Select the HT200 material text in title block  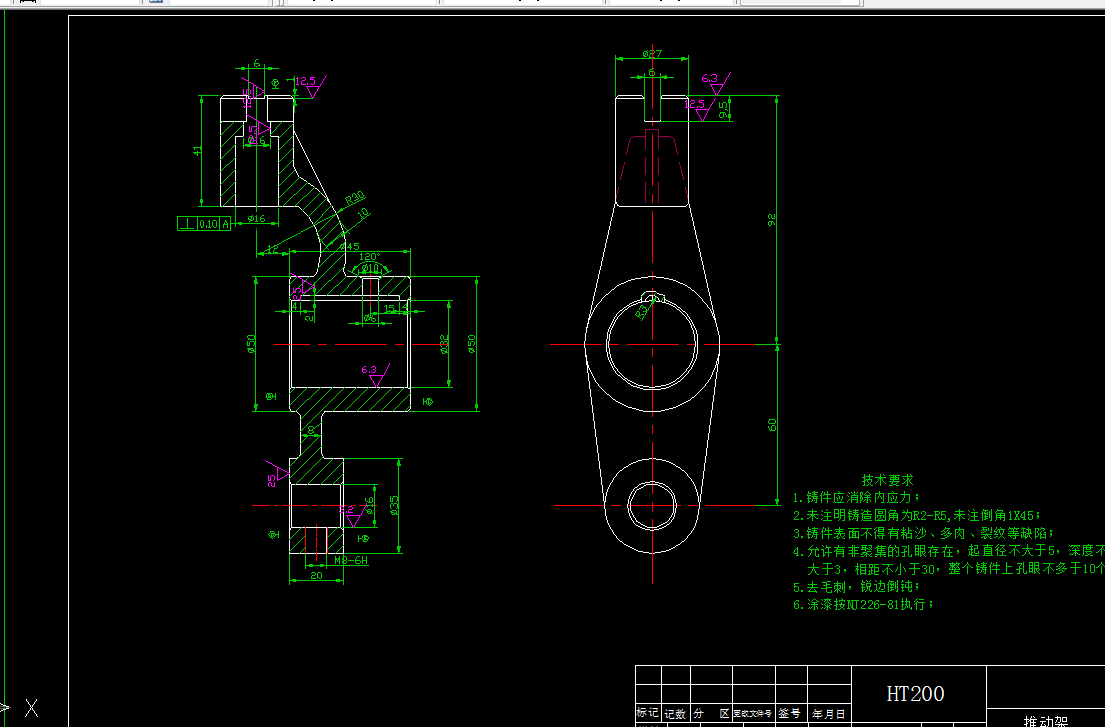coord(915,694)
